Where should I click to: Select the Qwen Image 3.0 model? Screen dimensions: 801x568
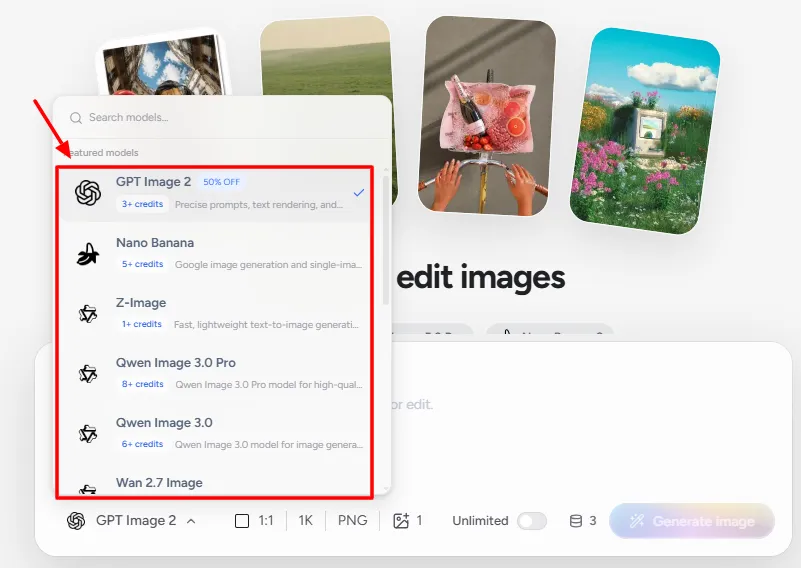click(215, 433)
